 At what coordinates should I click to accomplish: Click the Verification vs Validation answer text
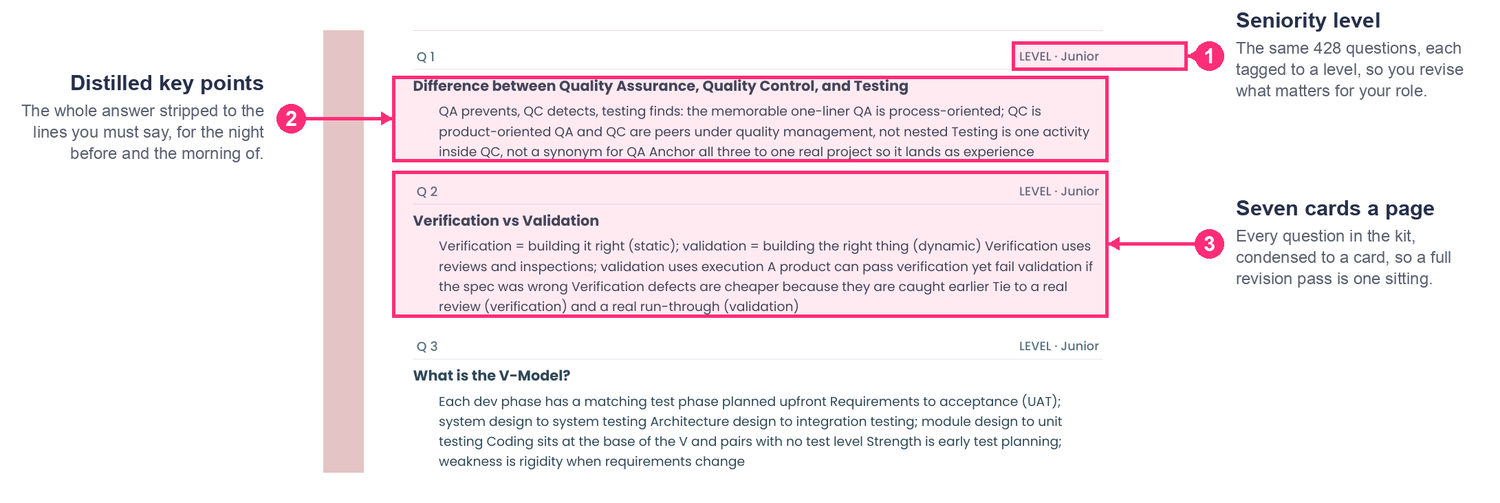point(767,276)
